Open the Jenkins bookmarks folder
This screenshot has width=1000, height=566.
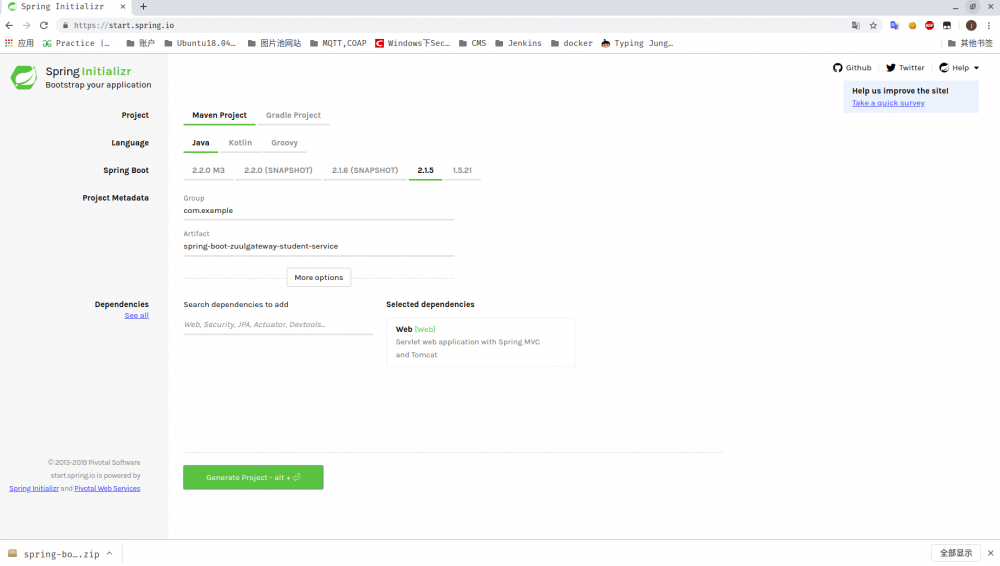[518, 43]
